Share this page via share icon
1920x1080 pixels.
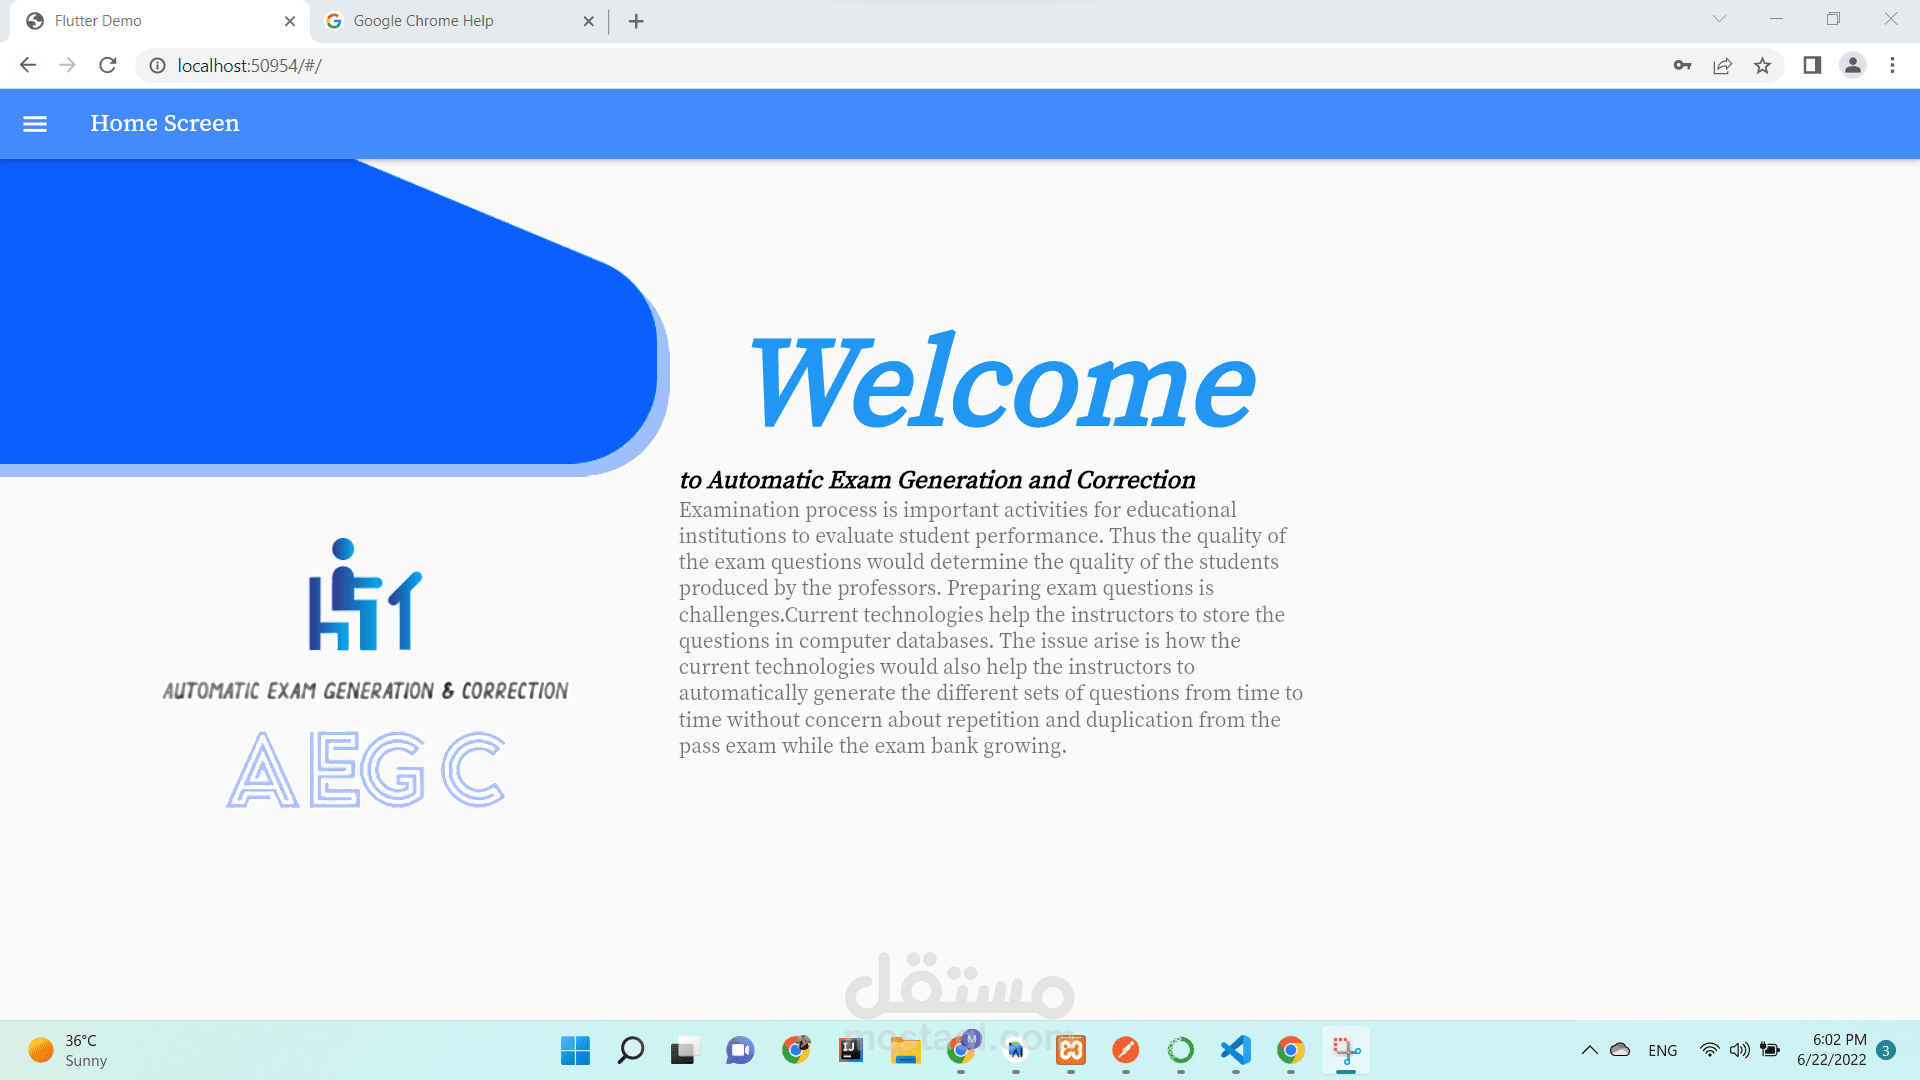click(x=1722, y=65)
